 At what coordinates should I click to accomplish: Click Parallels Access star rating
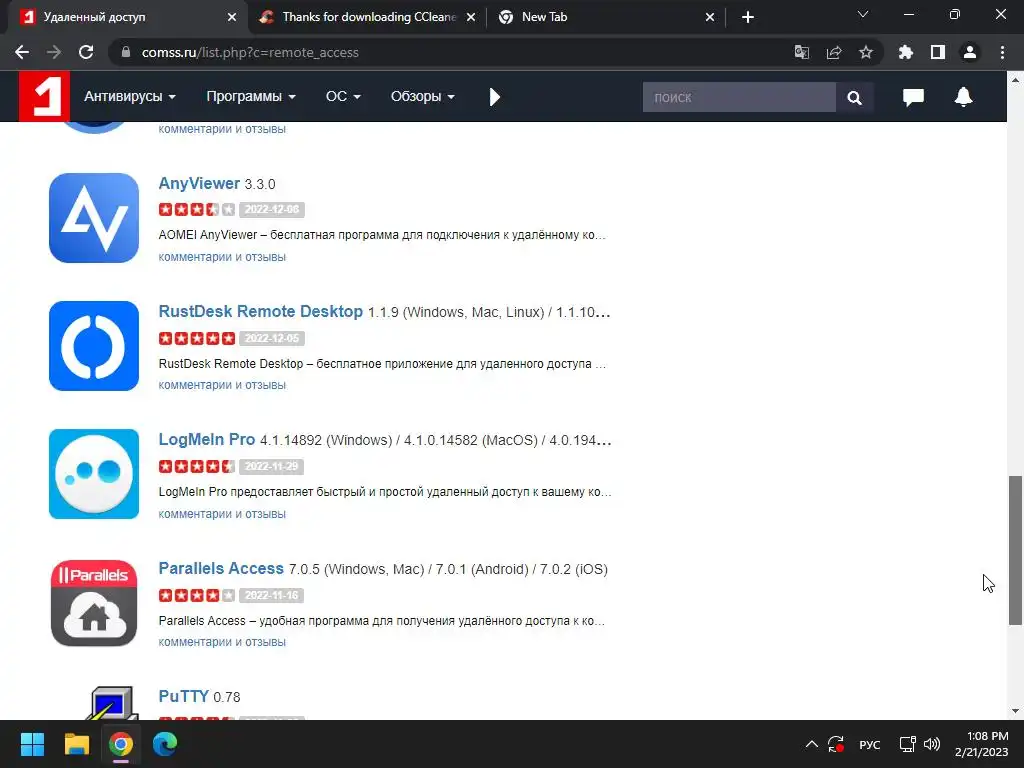197,595
